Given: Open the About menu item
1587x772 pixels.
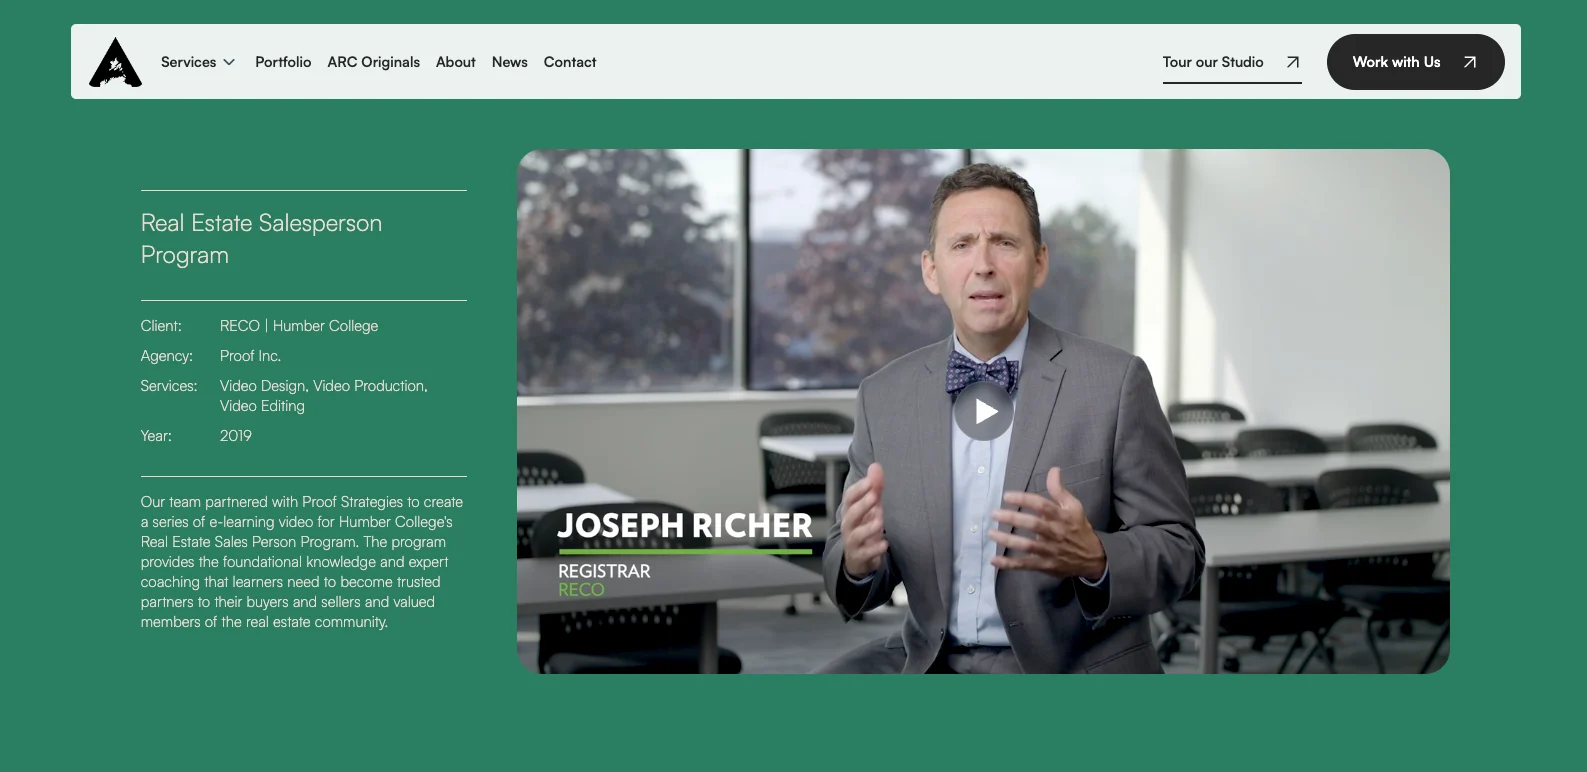Looking at the screenshot, I should pos(456,62).
